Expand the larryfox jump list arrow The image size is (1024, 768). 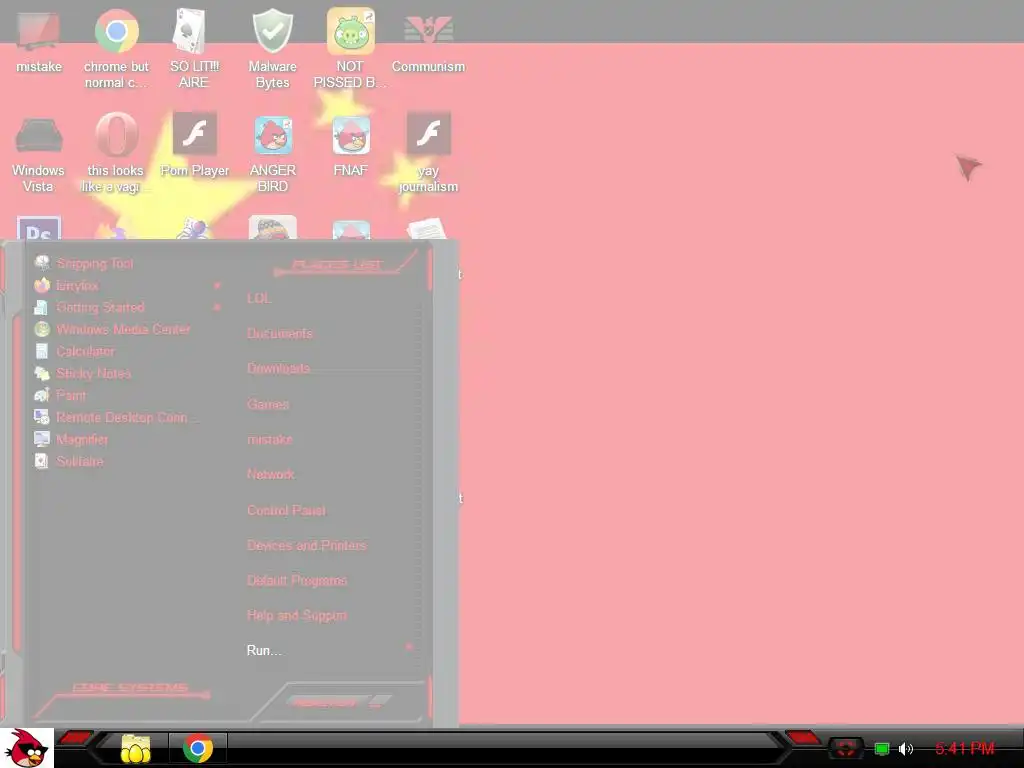coord(217,285)
